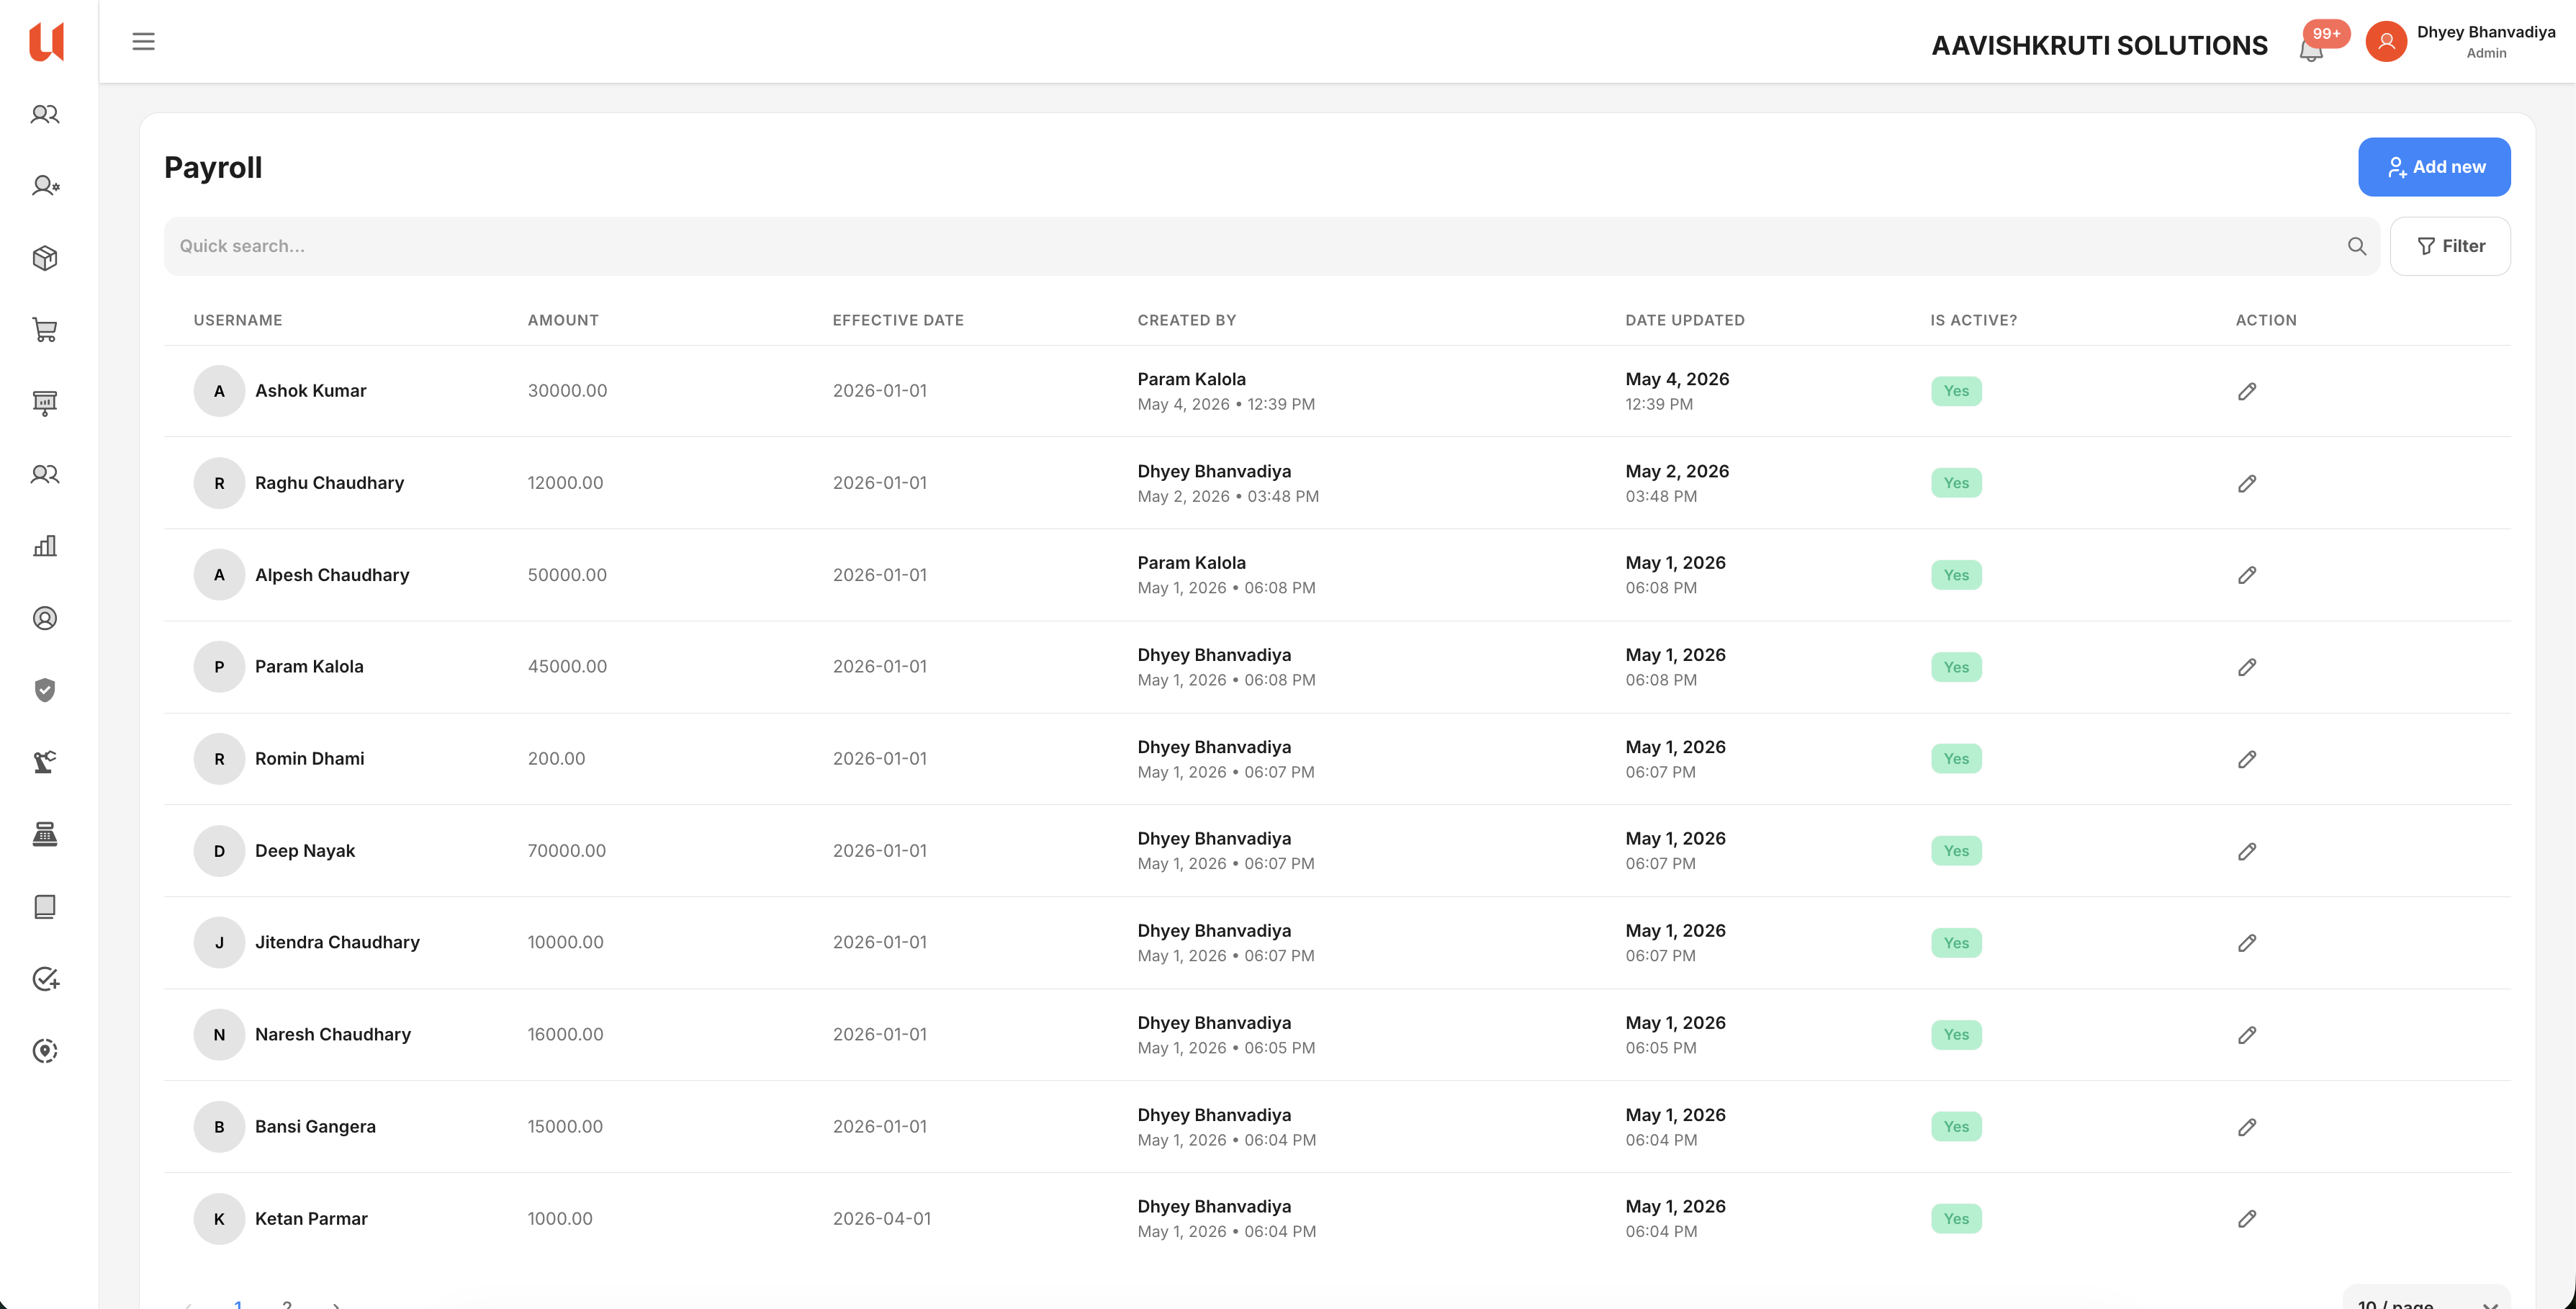
Task: Click amount 70000.00 for Deep Nayak
Action: pos(566,851)
